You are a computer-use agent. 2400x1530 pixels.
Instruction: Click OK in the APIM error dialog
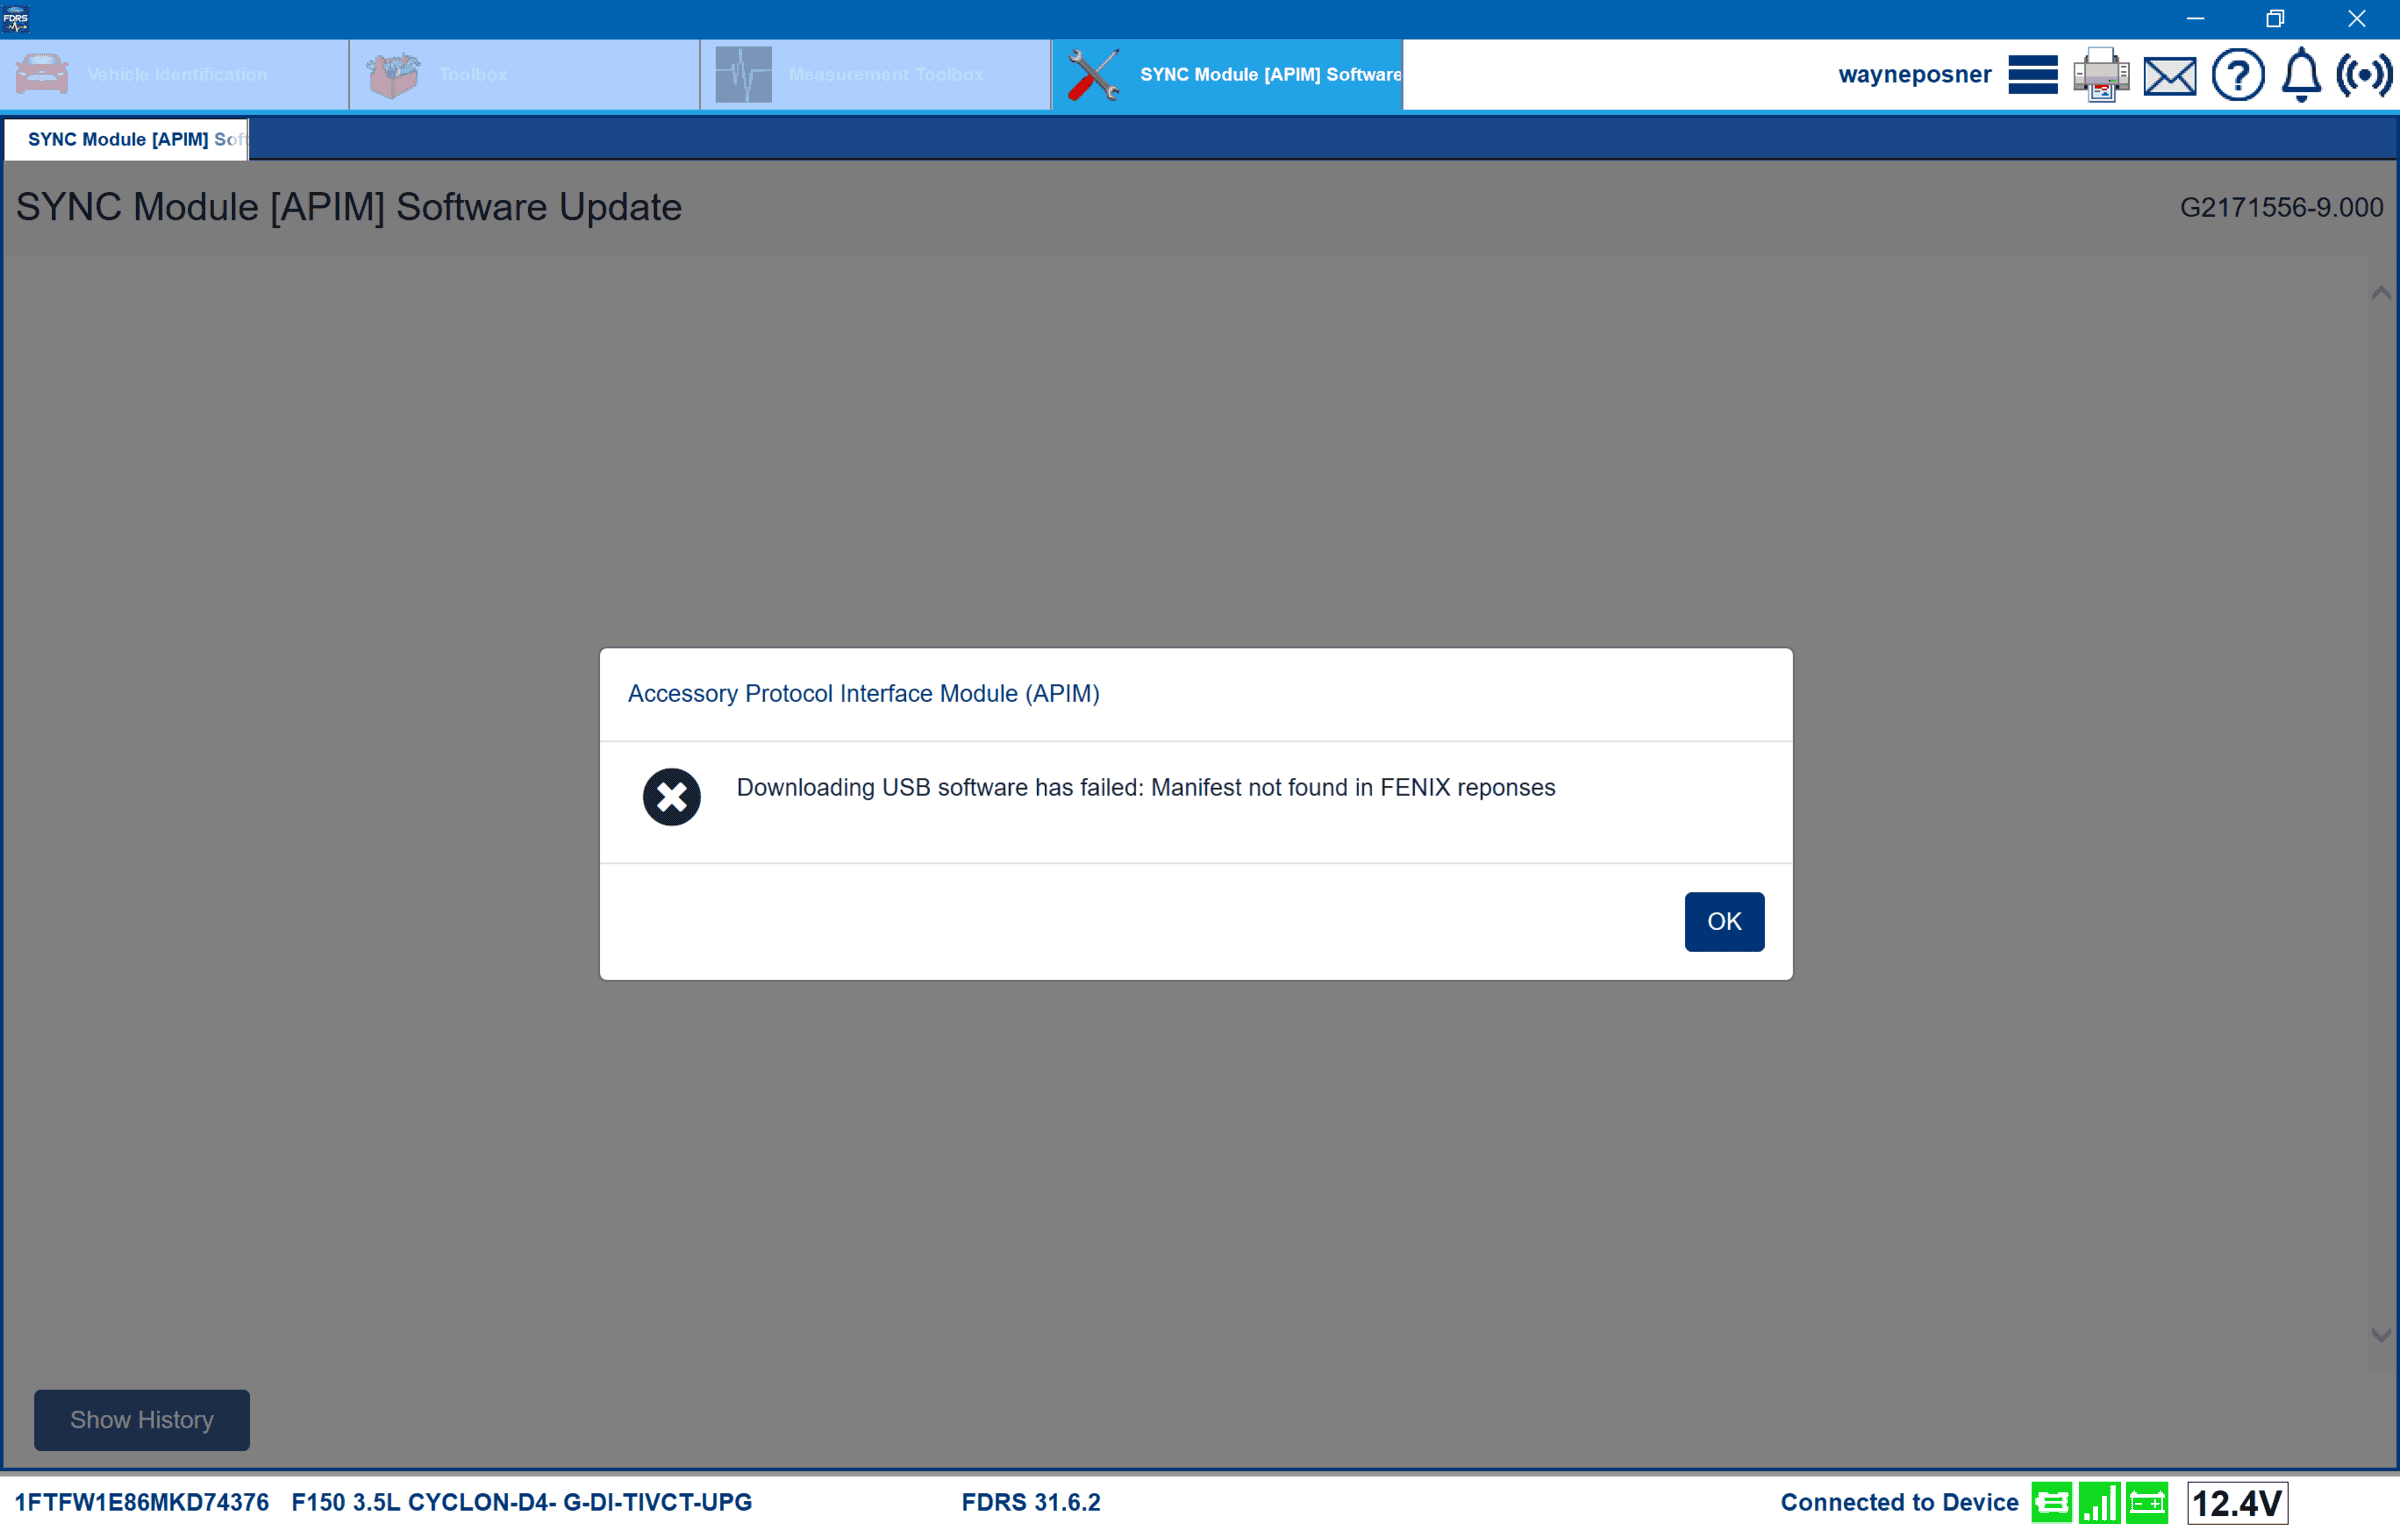[1723, 921]
